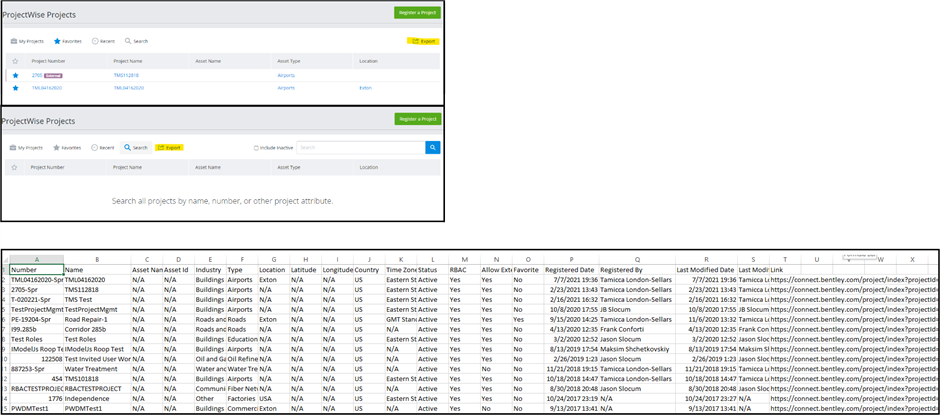The height and width of the screenshot is (415, 940).
Task: Select spreadsheet column Q header
Action: pyautogui.click(x=637, y=259)
